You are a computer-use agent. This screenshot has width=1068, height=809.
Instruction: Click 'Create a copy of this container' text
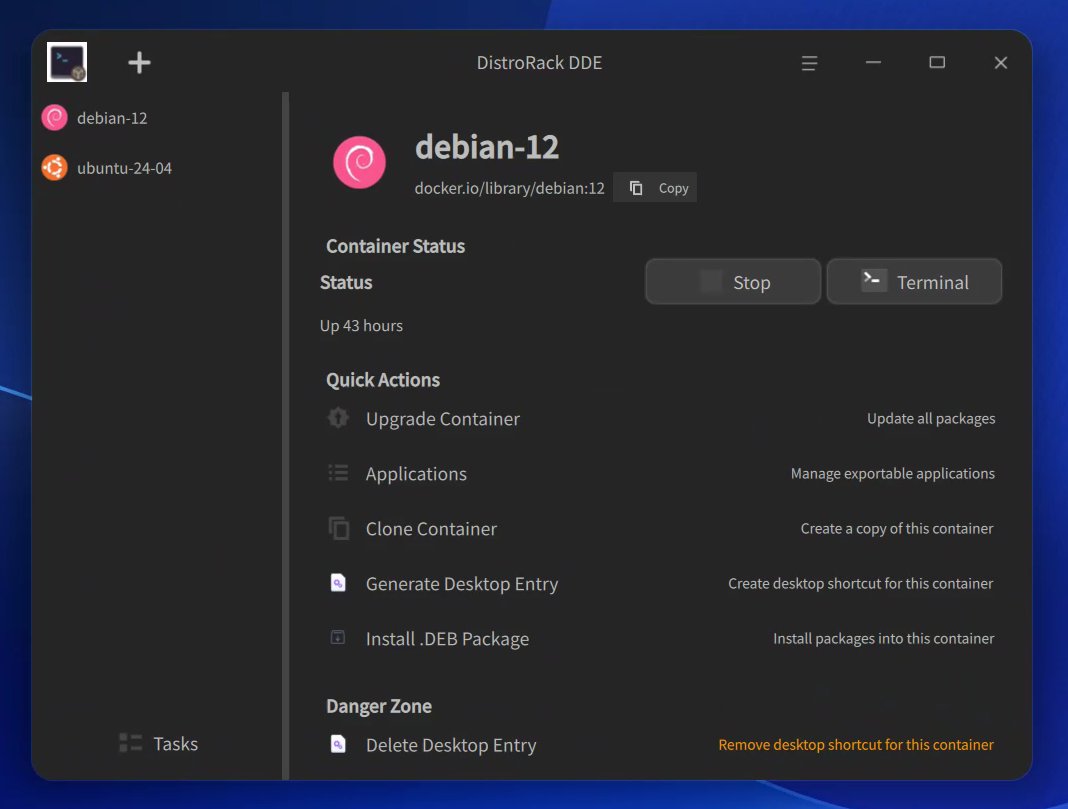(x=896, y=528)
